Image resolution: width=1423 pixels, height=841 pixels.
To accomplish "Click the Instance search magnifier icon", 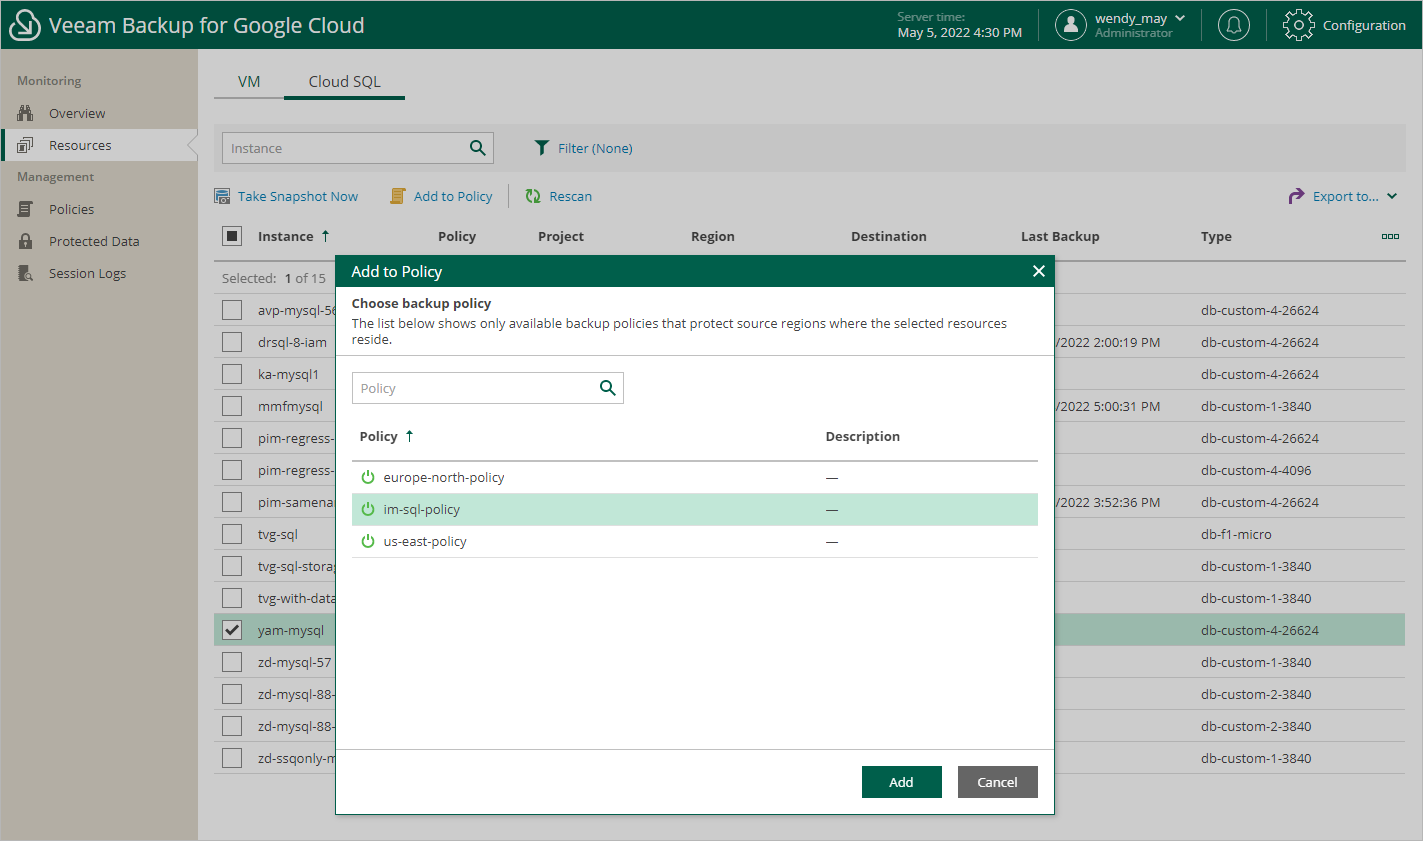I will (x=478, y=148).
